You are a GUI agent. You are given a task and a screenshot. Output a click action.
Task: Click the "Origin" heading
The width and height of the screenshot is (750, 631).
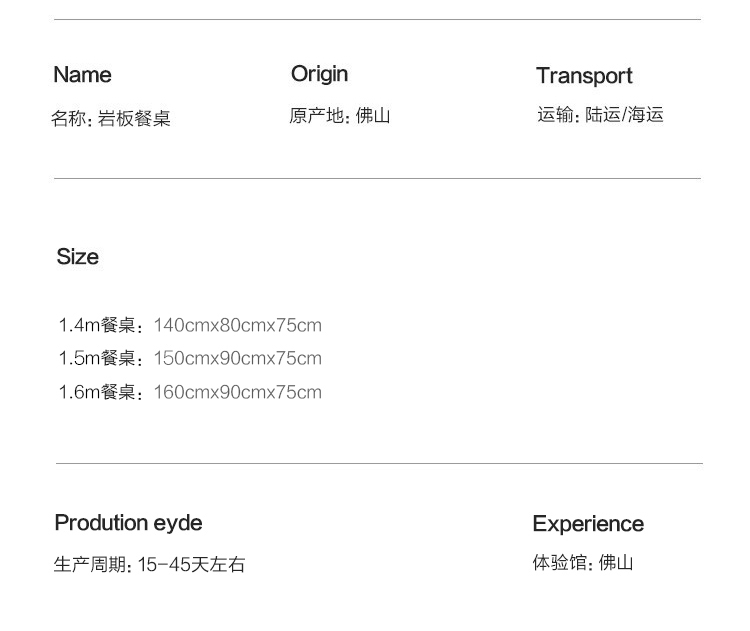[x=319, y=74]
